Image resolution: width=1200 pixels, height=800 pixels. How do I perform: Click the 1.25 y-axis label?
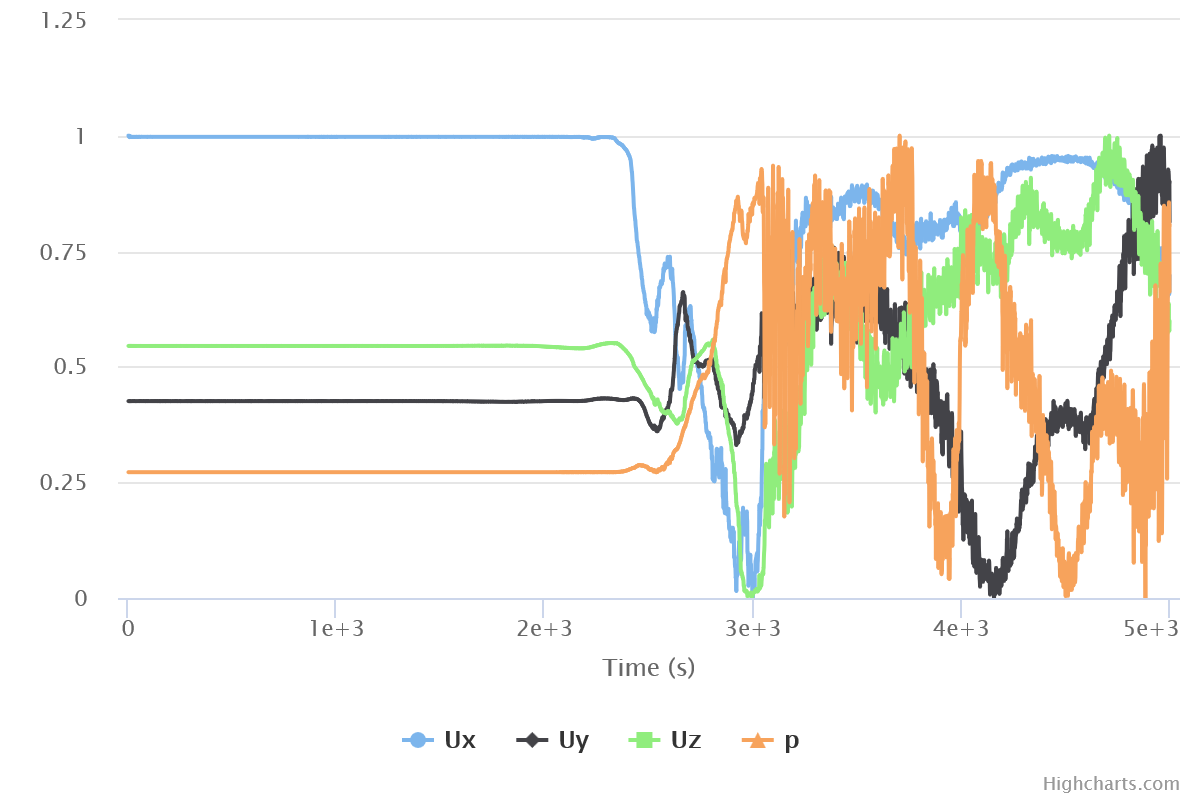pos(62,20)
